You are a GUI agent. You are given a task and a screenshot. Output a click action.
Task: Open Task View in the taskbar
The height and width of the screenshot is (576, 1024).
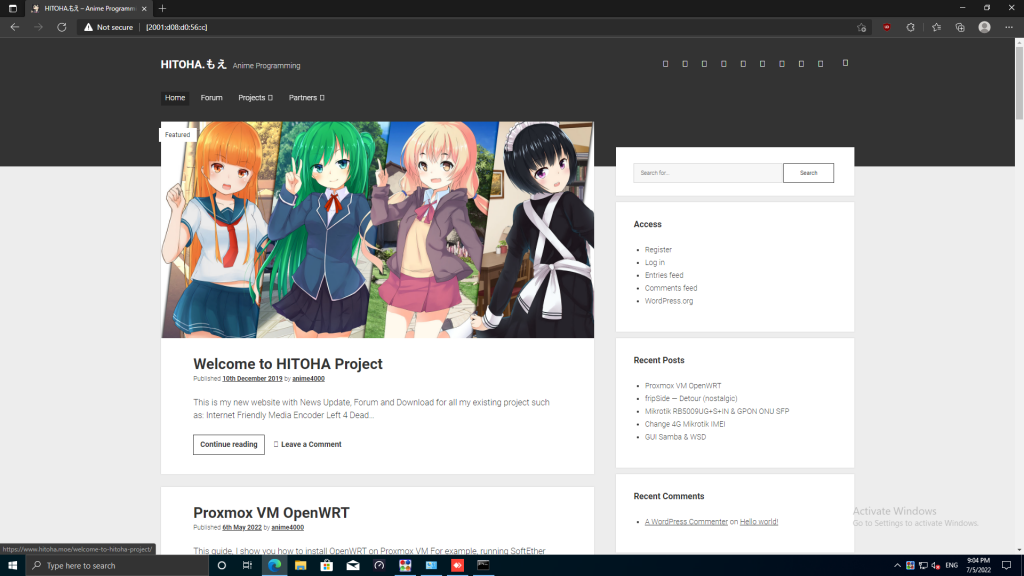pyautogui.click(x=248, y=566)
